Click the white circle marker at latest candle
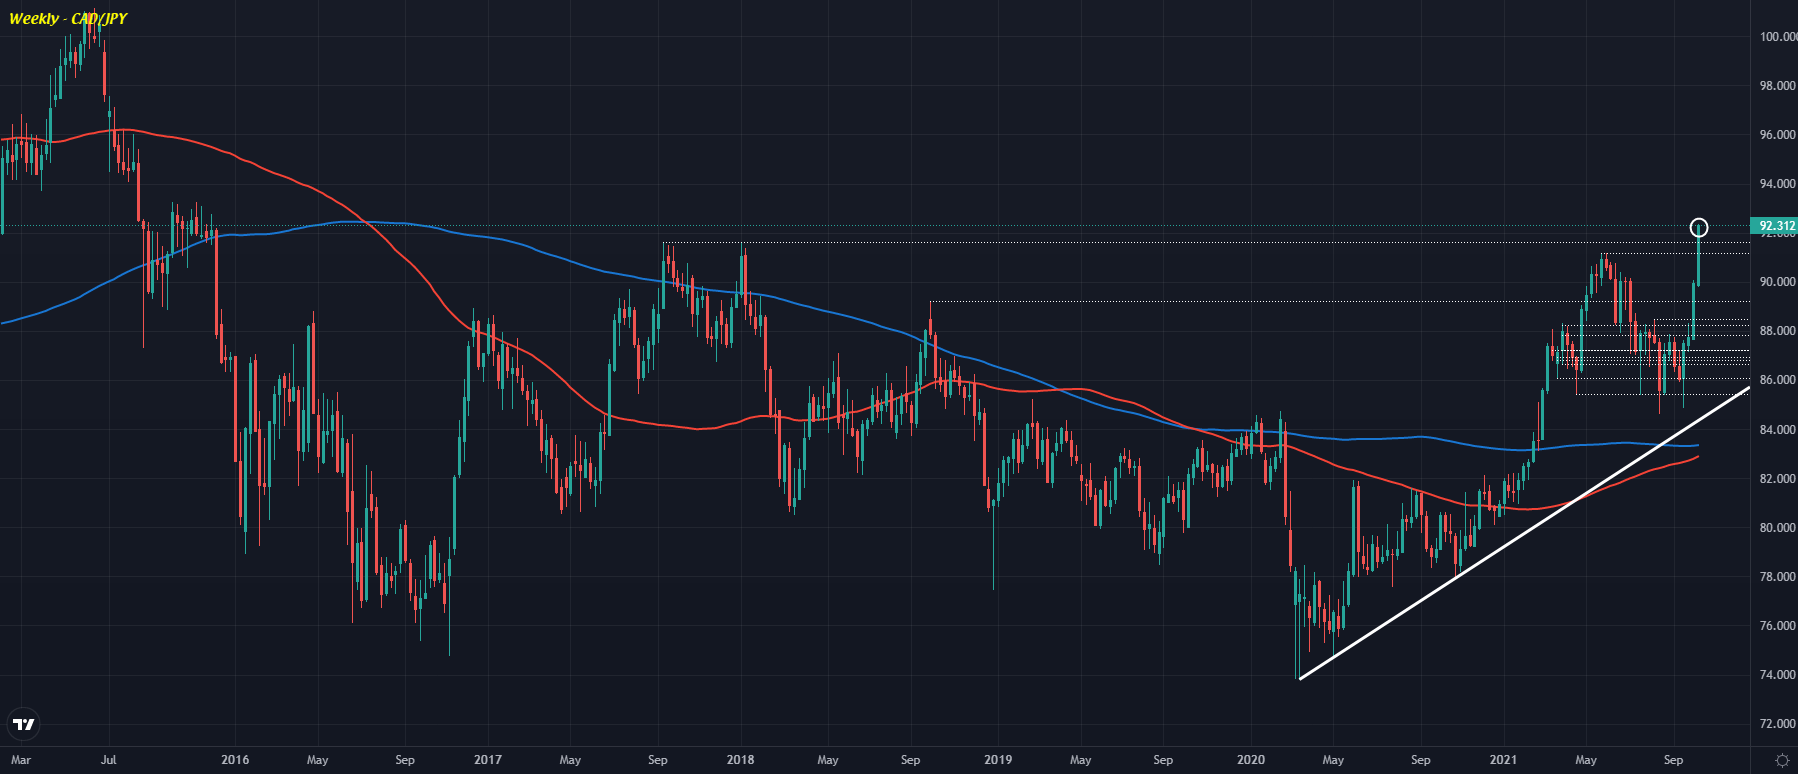This screenshot has width=1798, height=774. 1699,227
